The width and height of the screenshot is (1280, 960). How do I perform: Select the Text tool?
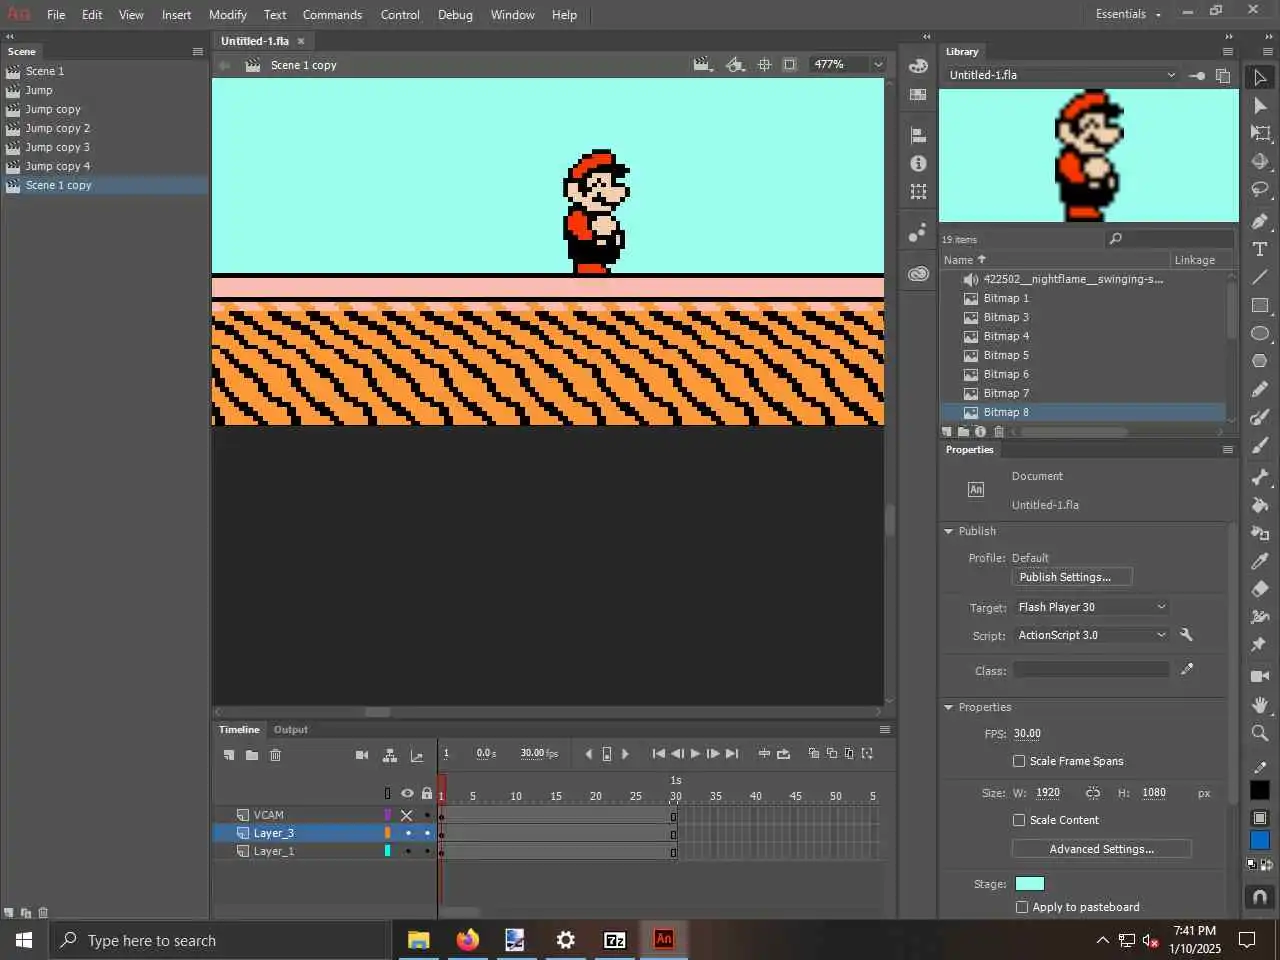pyautogui.click(x=1260, y=249)
